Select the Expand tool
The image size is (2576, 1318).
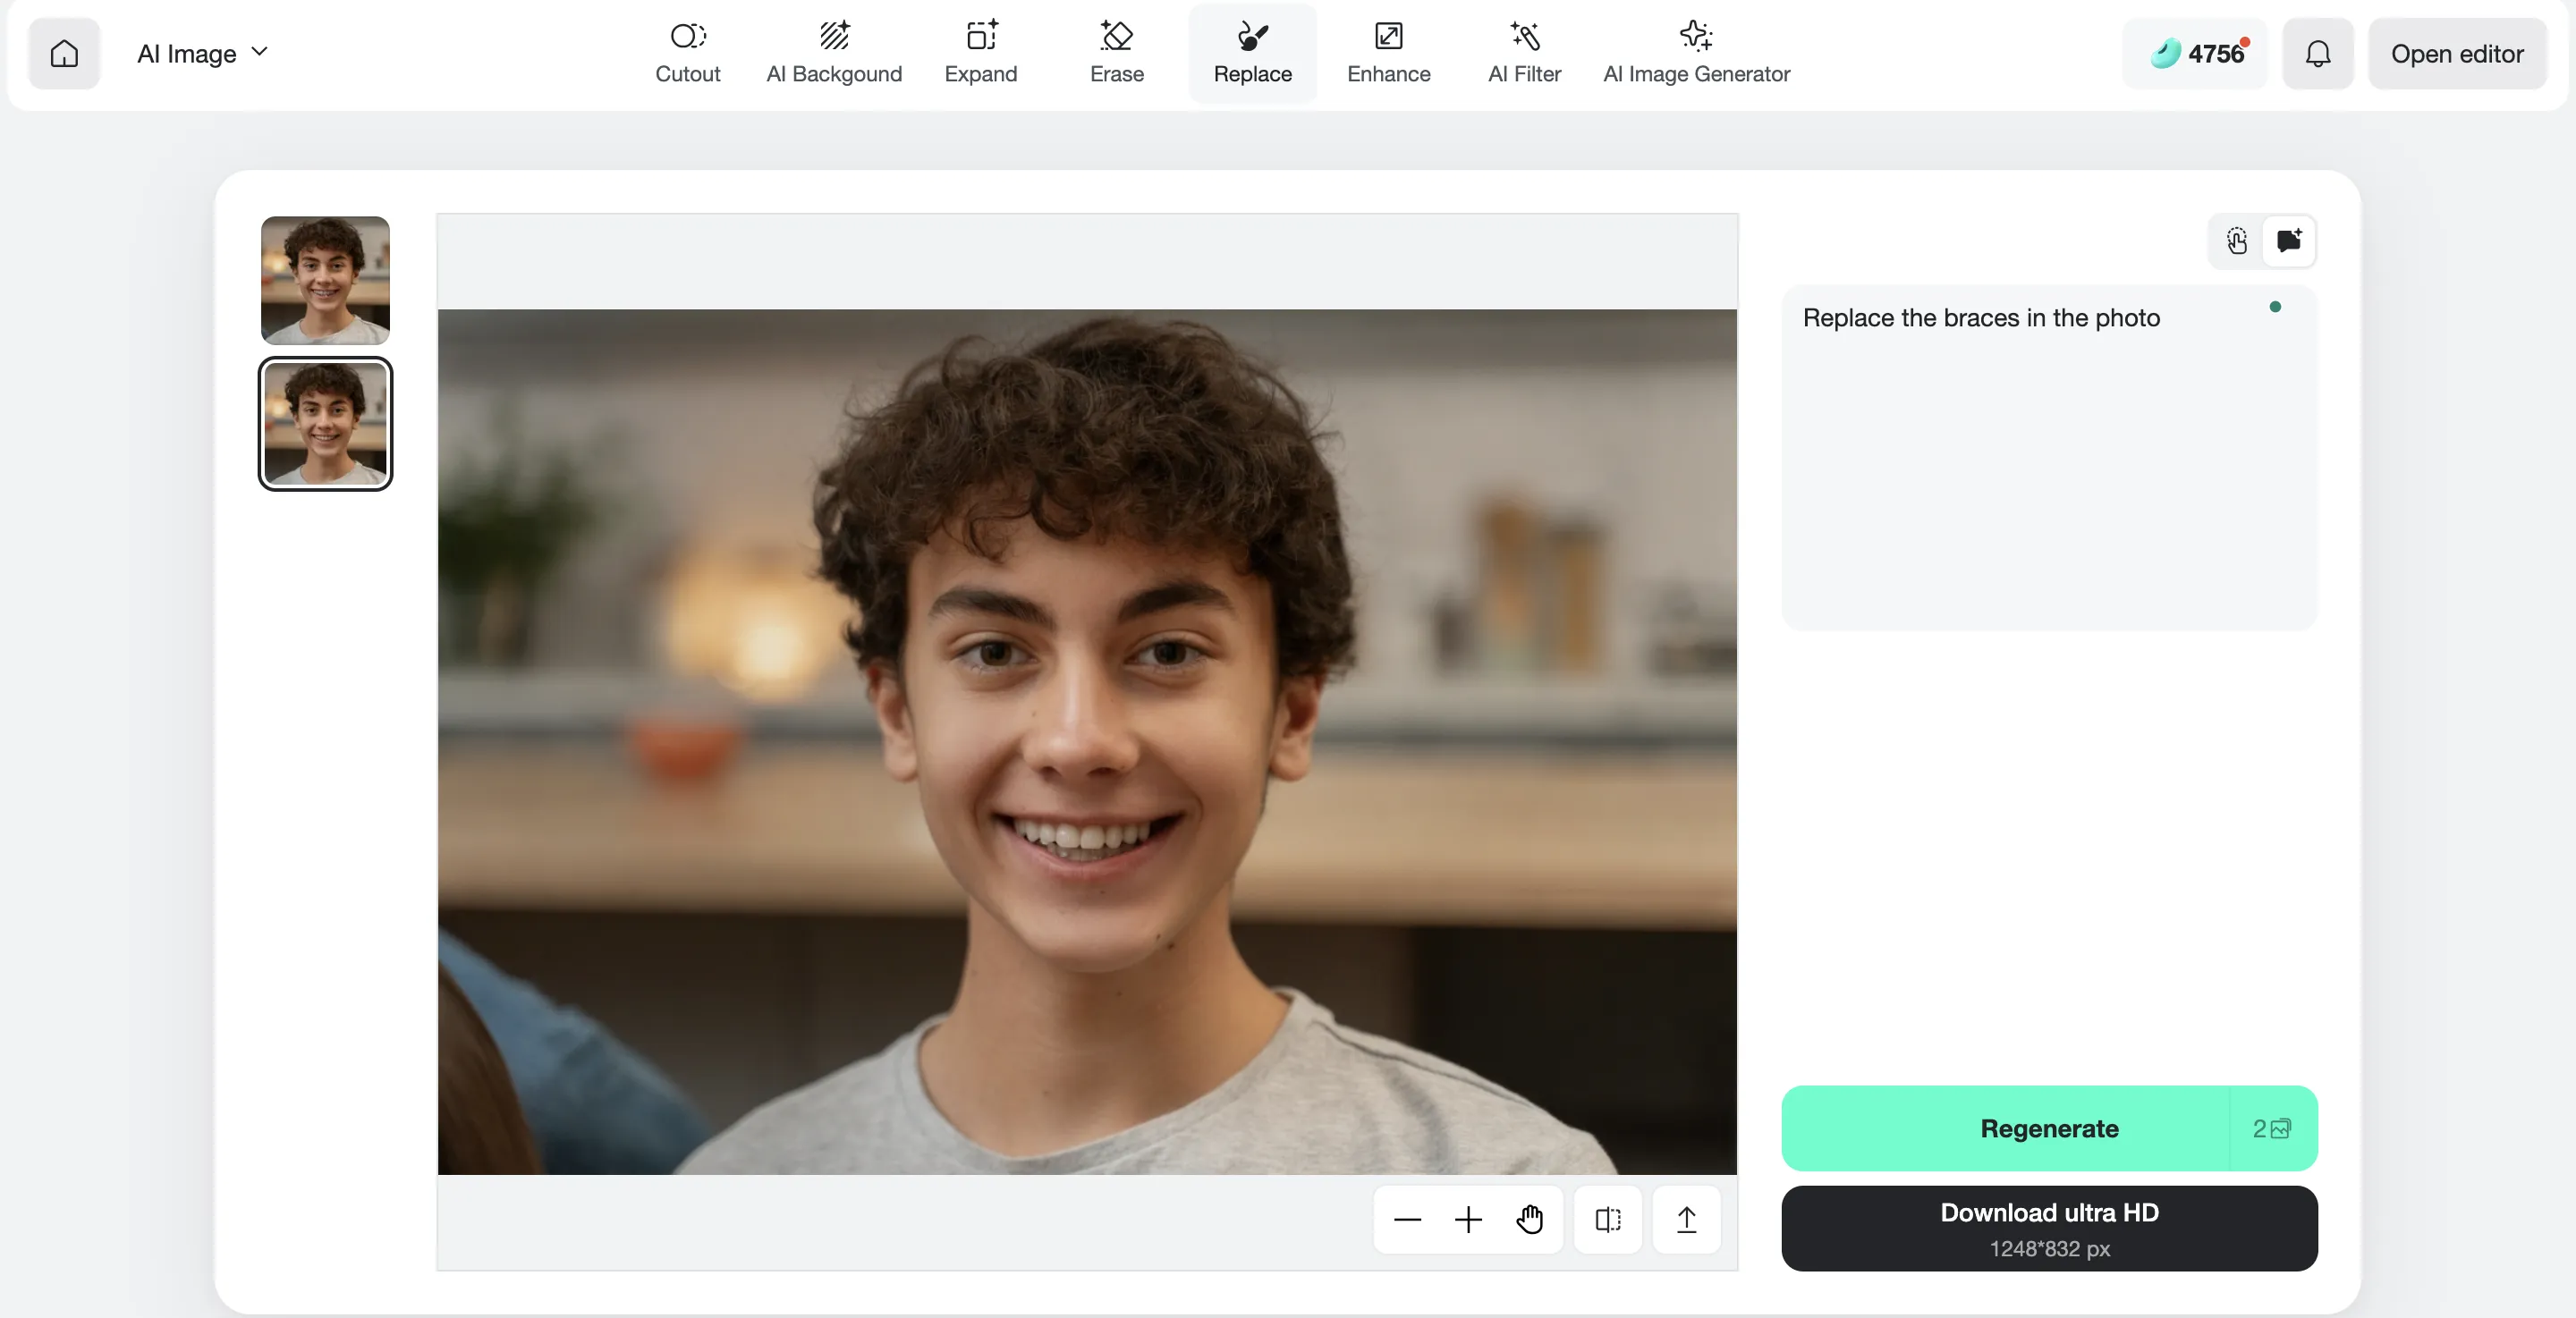point(981,52)
